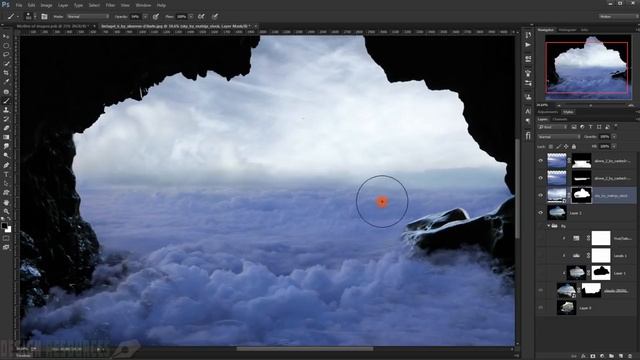Toggle visibility of topmost above_2 layer
This screenshot has height=360, width=640.
541,161
